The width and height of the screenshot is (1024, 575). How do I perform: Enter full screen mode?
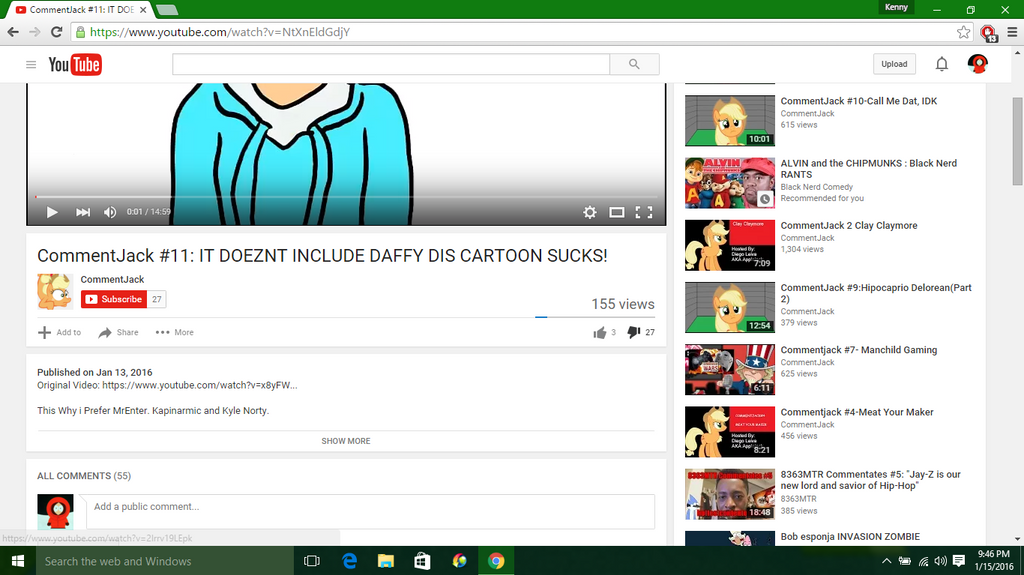644,212
